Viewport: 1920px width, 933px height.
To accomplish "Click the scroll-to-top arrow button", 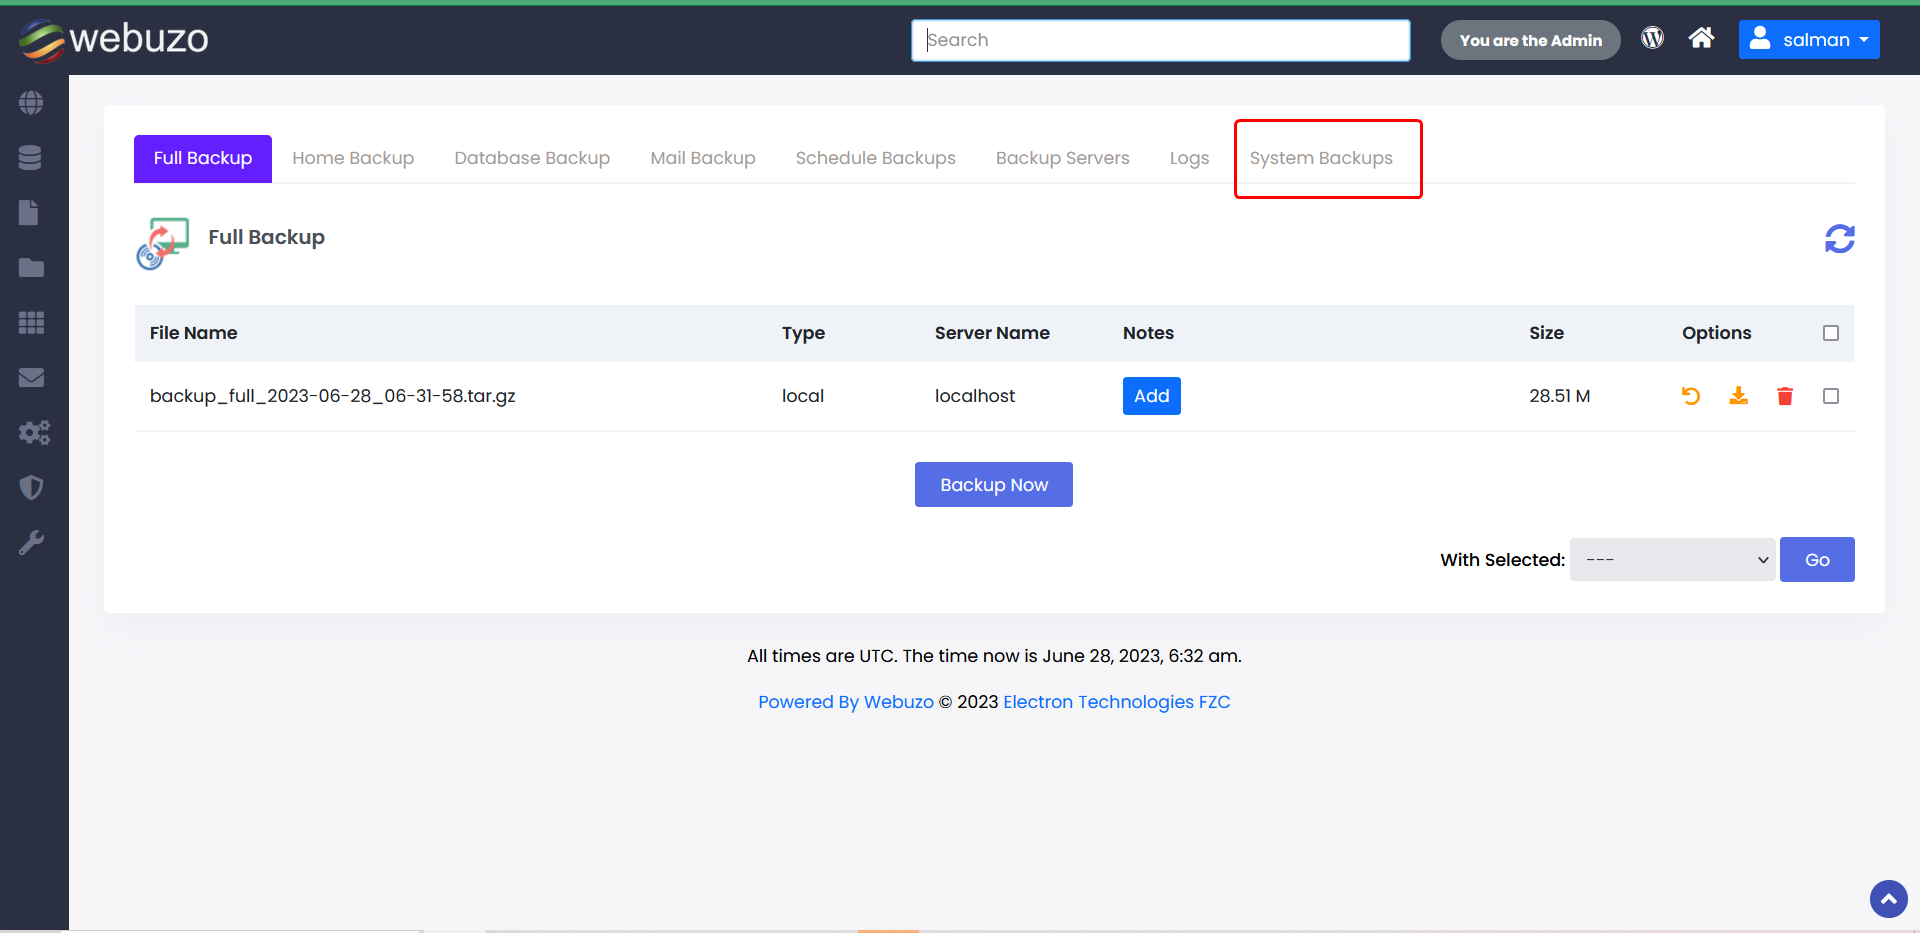I will coord(1888,898).
